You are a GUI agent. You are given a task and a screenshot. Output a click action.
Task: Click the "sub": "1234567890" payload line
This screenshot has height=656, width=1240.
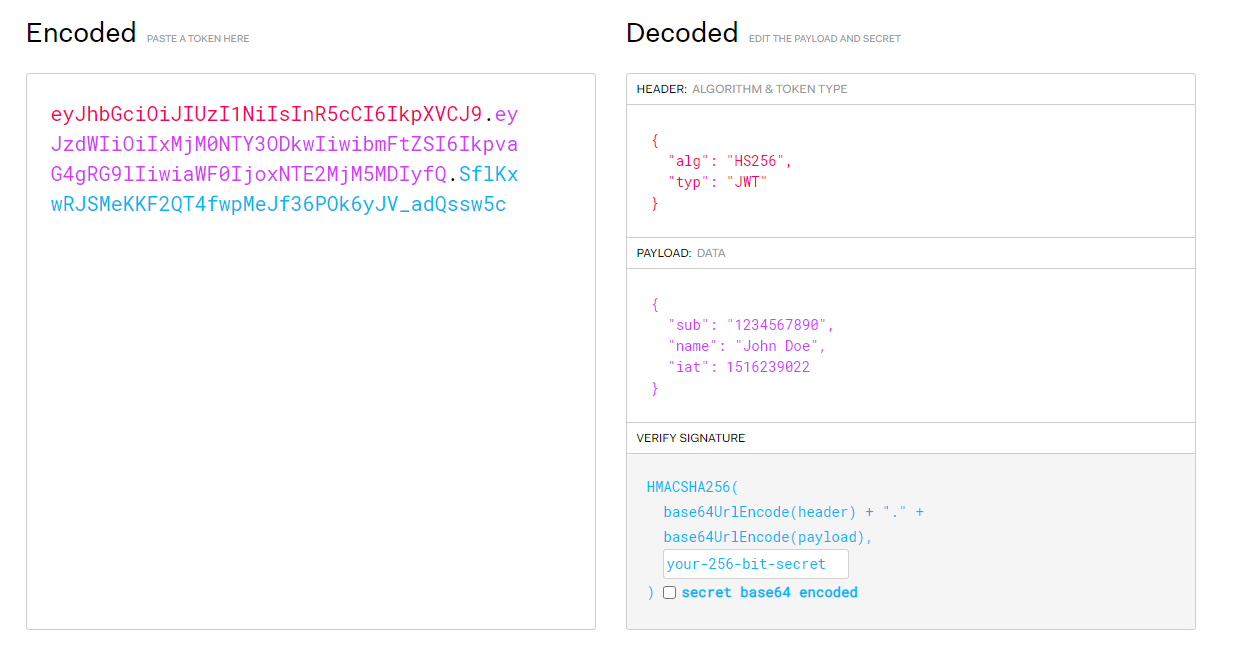click(x=751, y=325)
